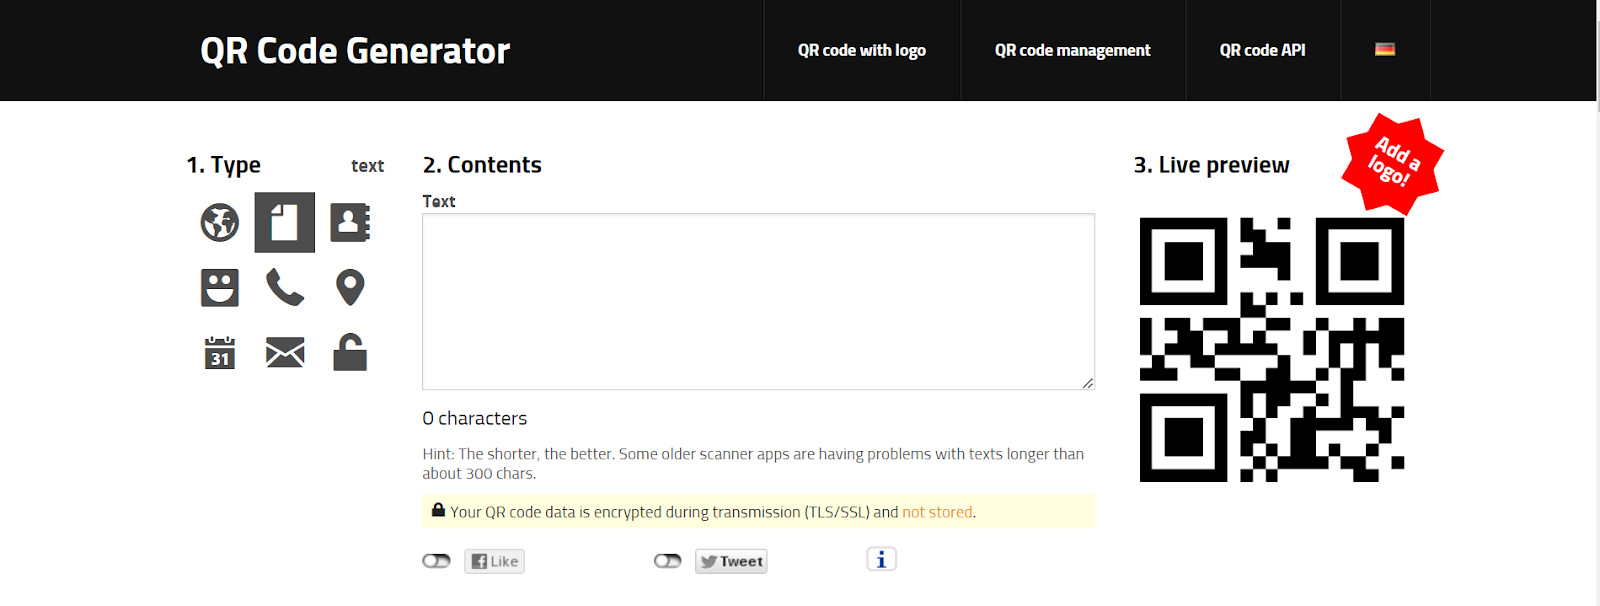The height and width of the screenshot is (606, 1600).
Task: Focus the Text contents input area
Action: (759, 301)
